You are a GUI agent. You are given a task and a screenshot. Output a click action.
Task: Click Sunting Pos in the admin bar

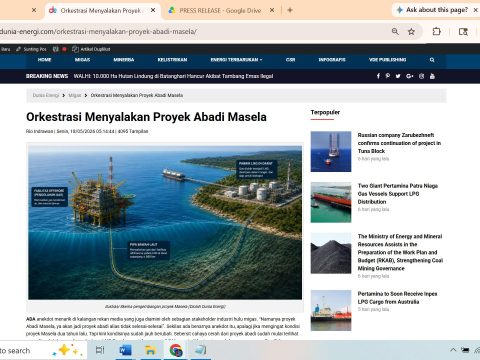tap(31, 49)
